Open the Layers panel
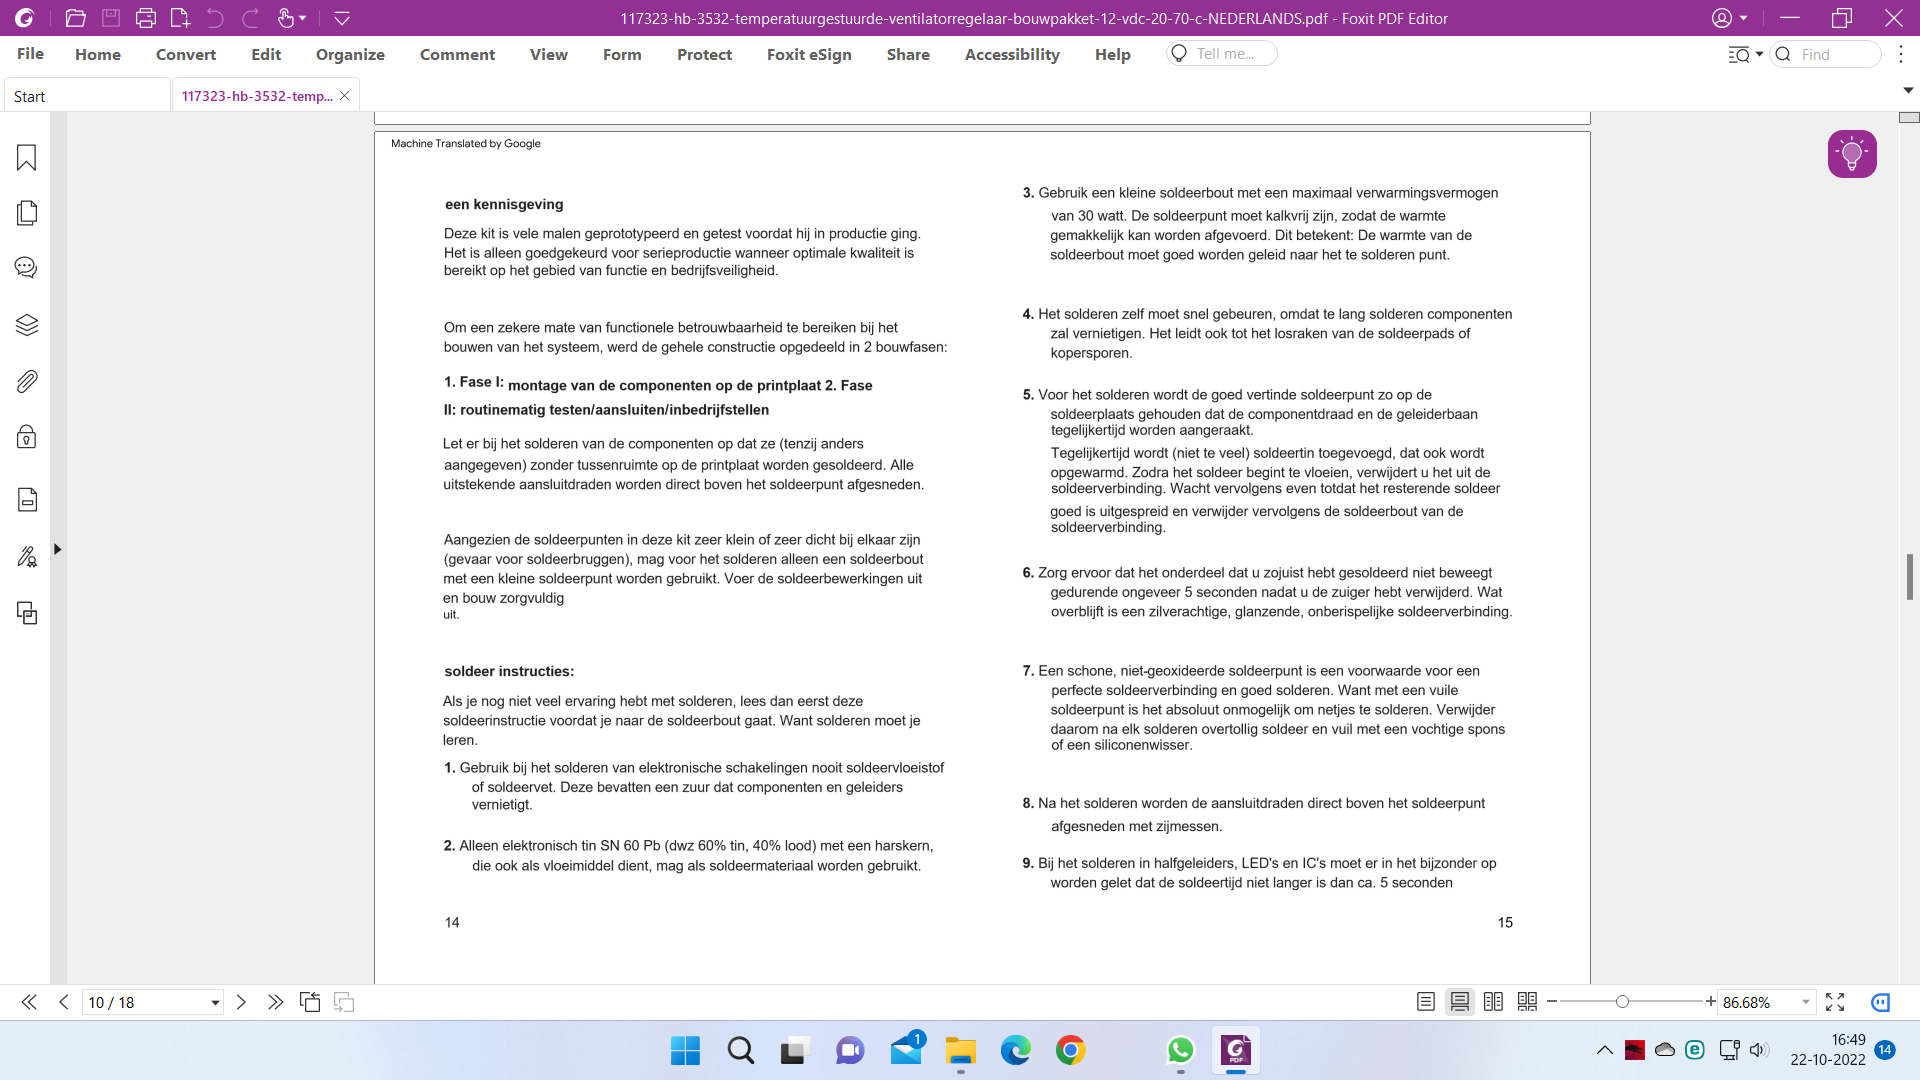 point(27,325)
